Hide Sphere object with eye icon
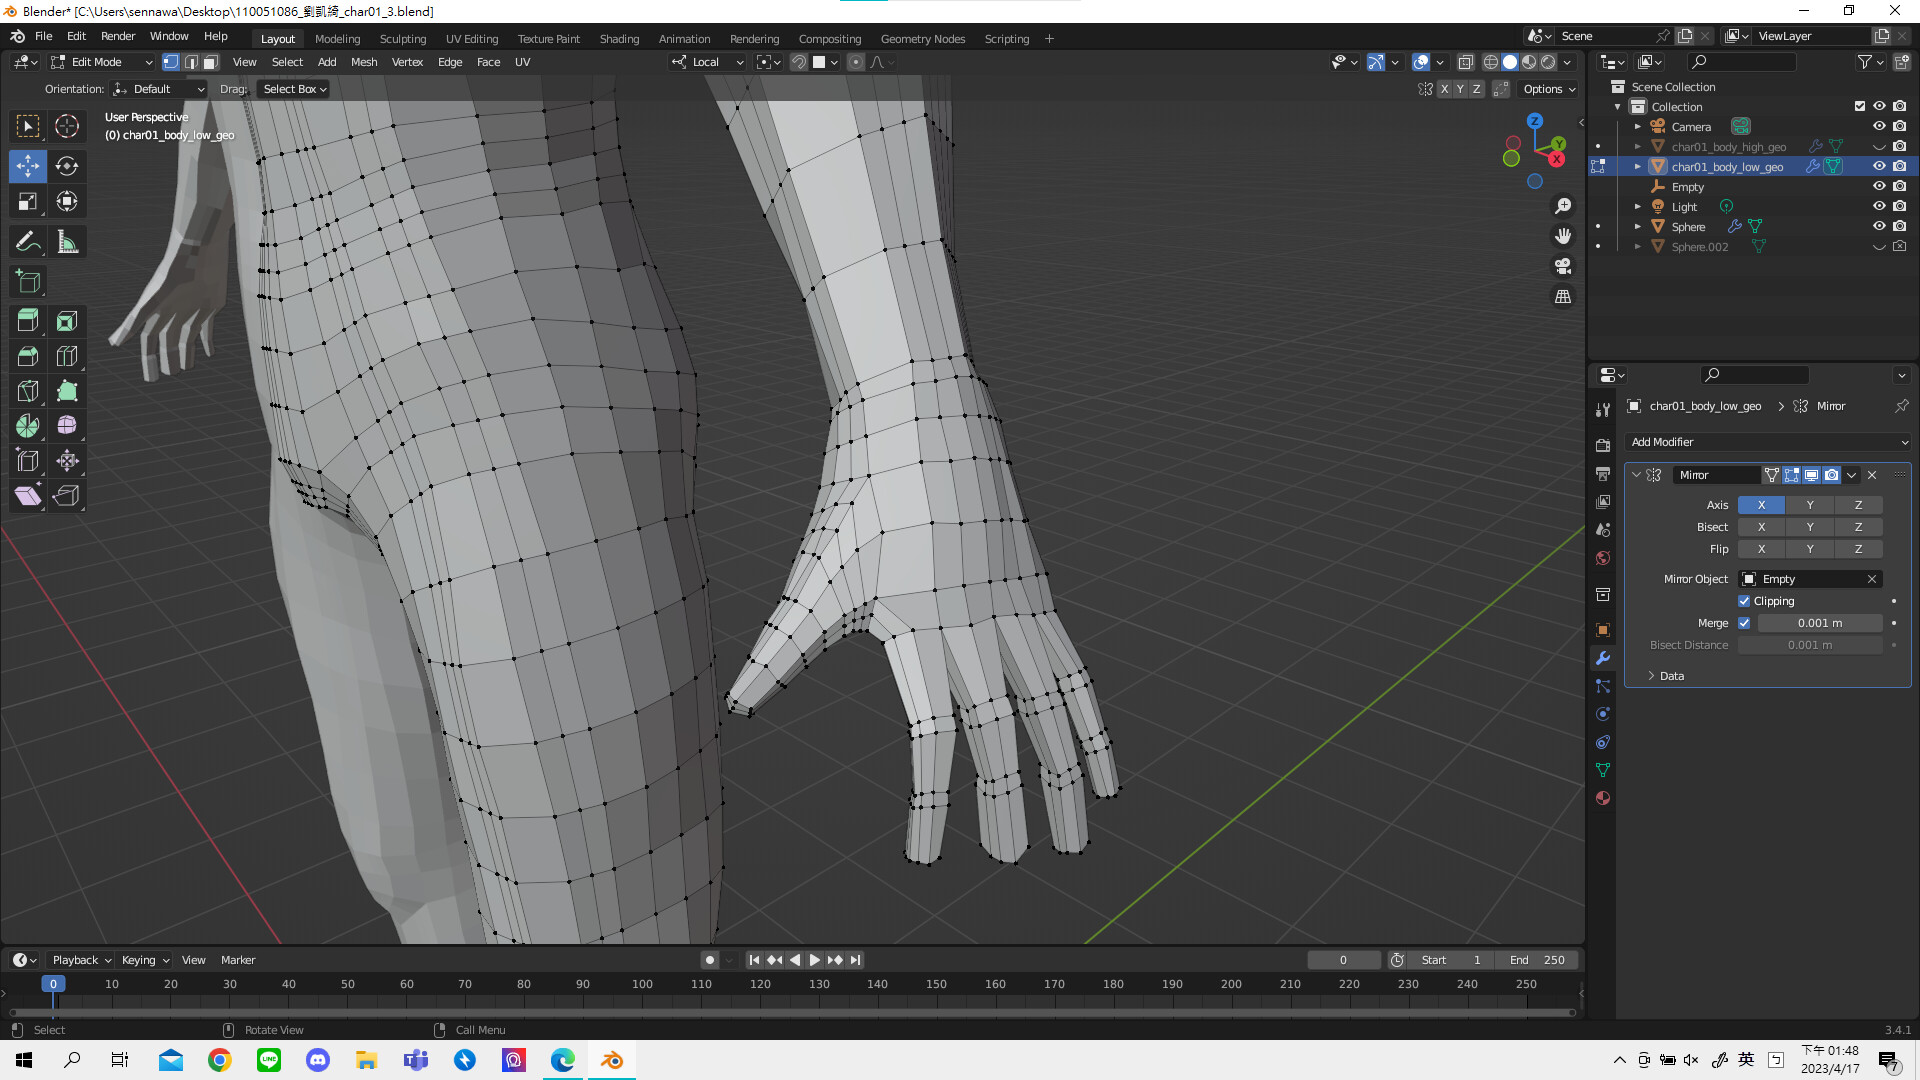The image size is (1920, 1080). pyautogui.click(x=1879, y=226)
